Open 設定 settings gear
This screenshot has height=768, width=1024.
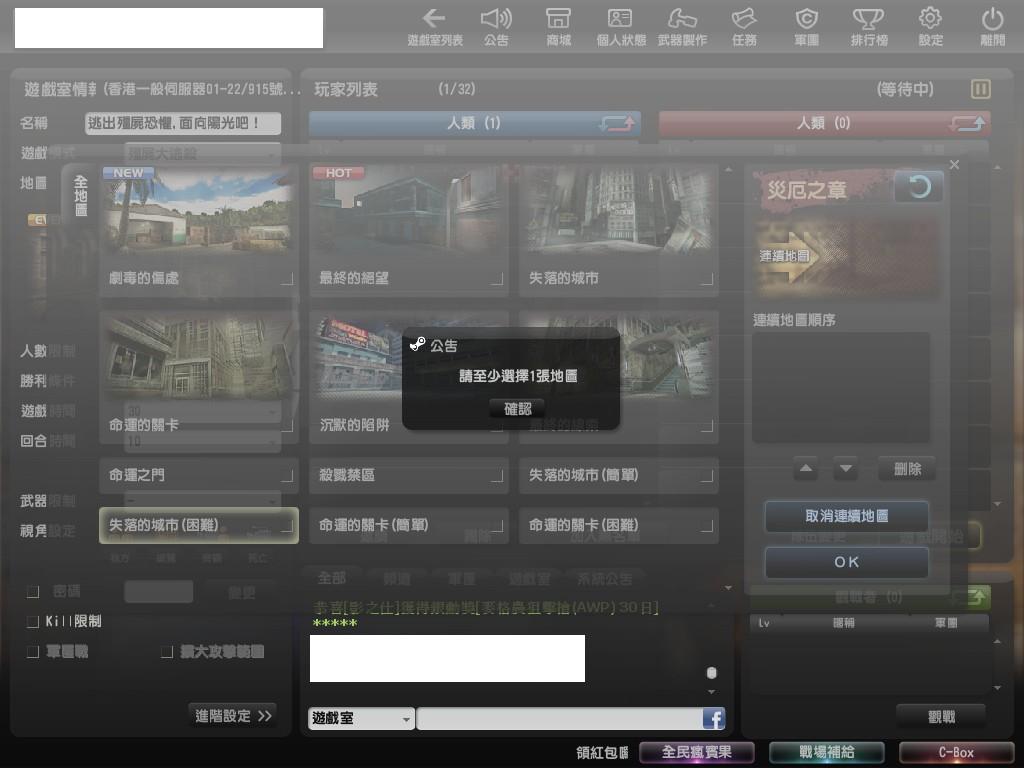pyautogui.click(x=931, y=27)
